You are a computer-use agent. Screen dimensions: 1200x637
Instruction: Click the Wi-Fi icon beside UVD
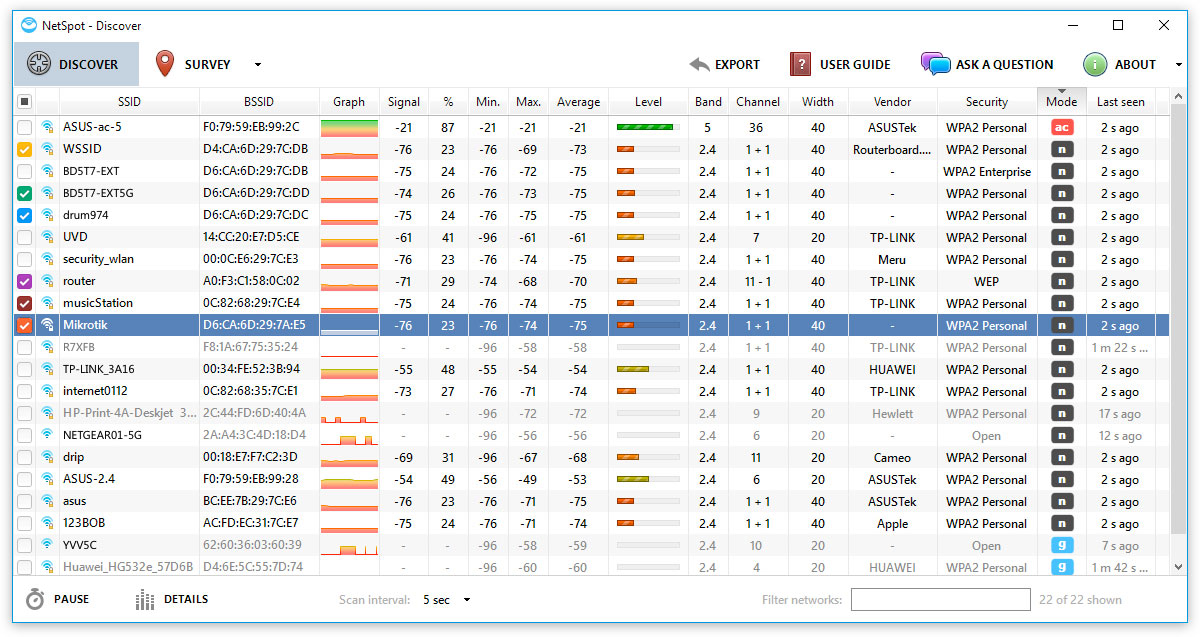[47, 237]
